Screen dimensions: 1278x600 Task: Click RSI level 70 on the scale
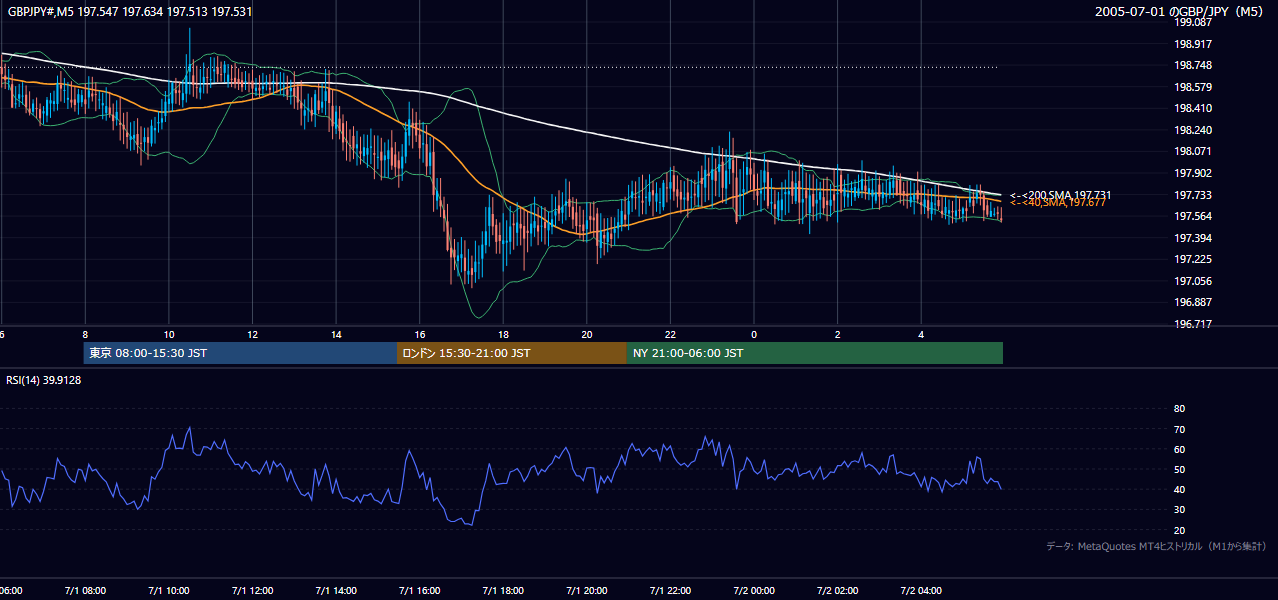(1179, 429)
